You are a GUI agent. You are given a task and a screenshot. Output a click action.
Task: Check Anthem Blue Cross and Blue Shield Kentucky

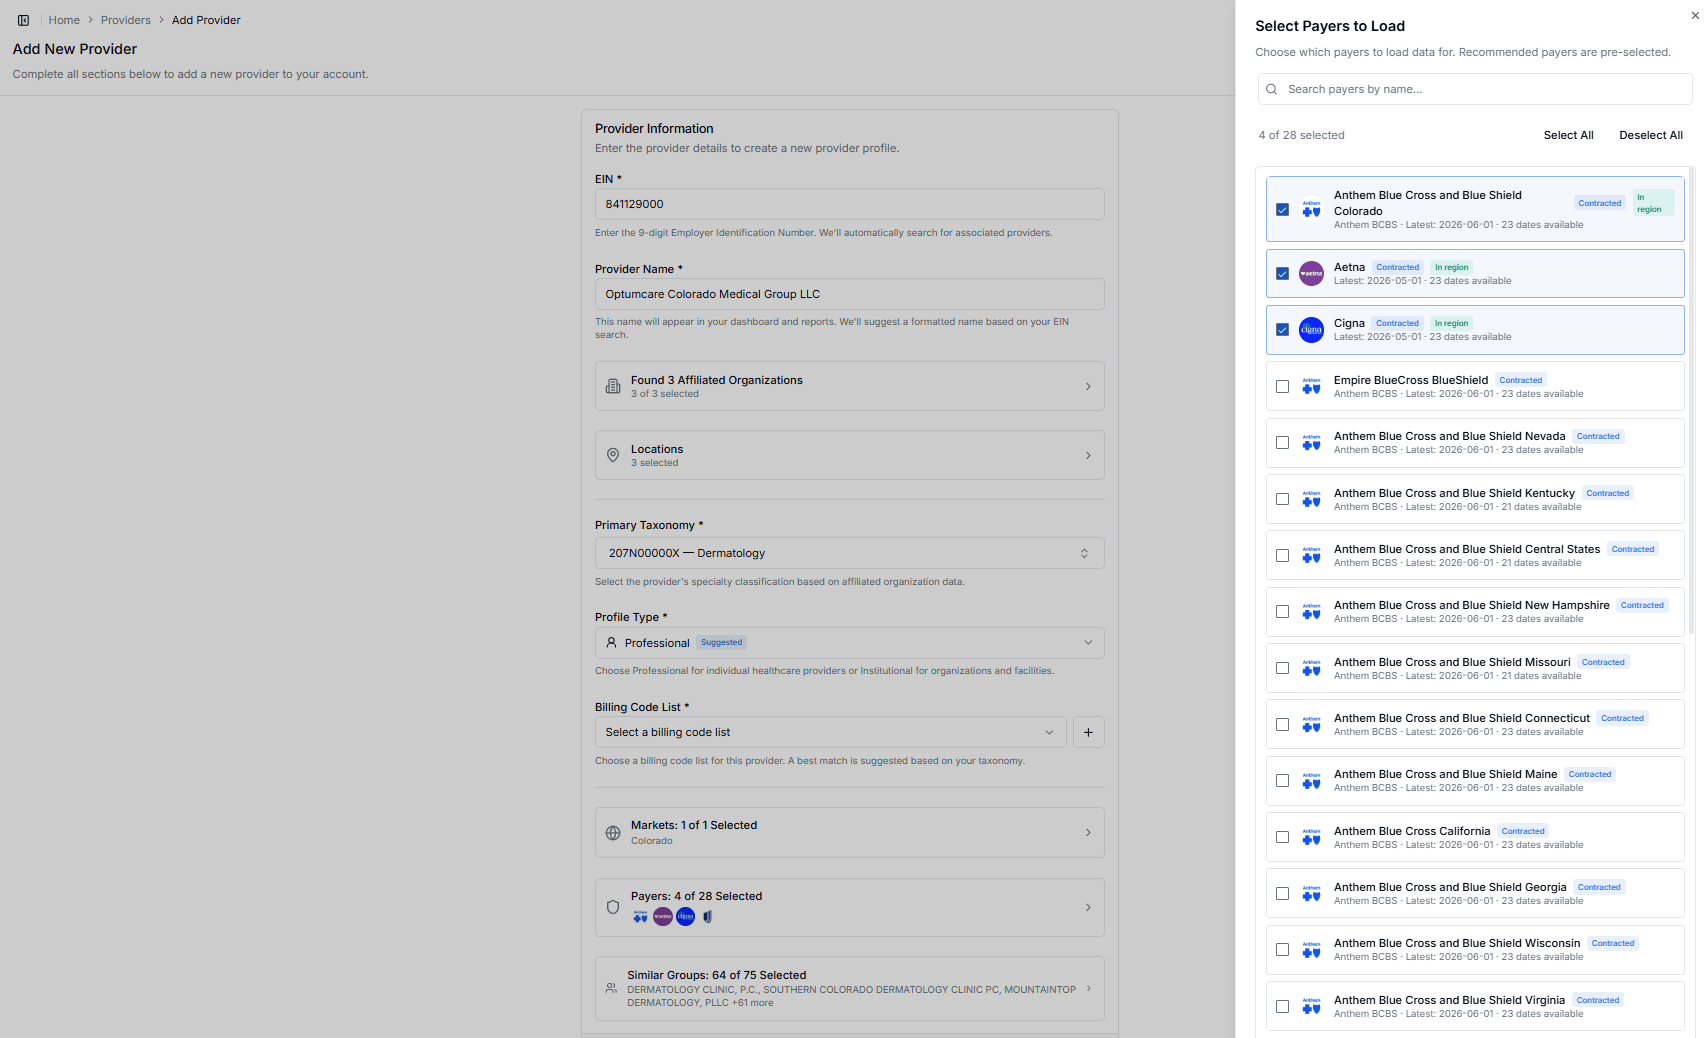click(1282, 499)
